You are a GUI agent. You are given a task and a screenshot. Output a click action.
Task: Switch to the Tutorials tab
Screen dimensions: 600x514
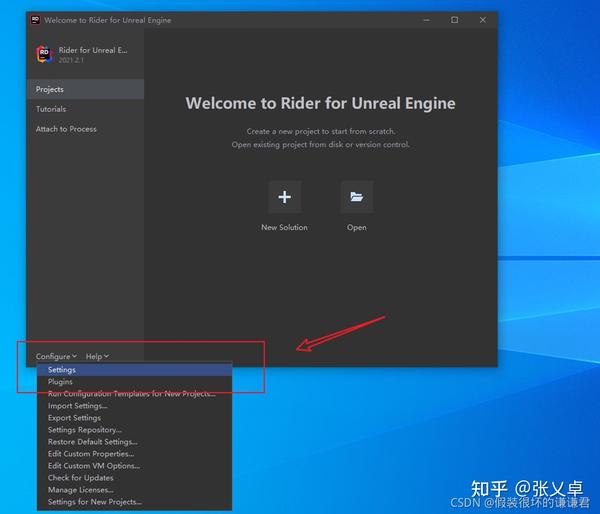click(x=85, y=109)
